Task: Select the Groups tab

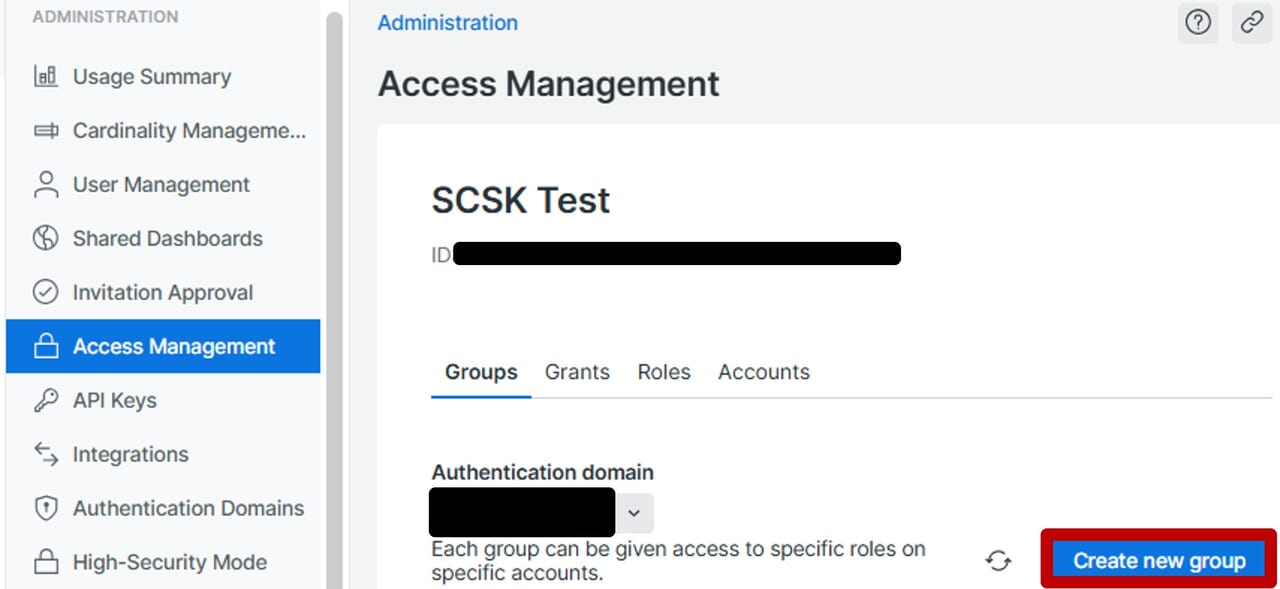Action: click(481, 372)
